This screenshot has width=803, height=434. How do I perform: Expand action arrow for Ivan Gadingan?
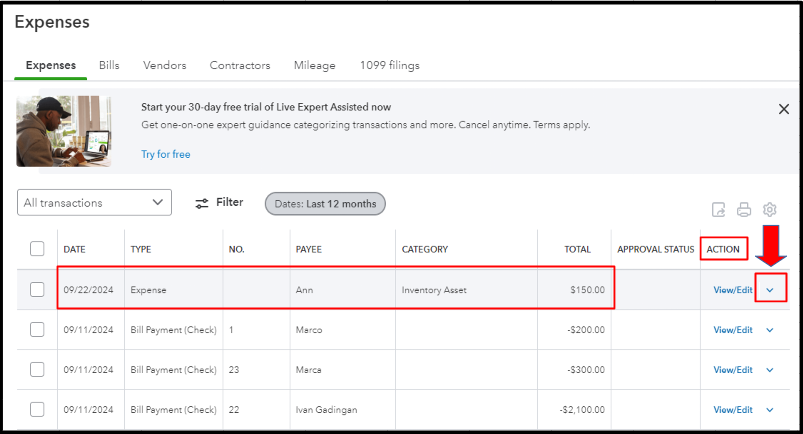pyautogui.click(x=769, y=409)
